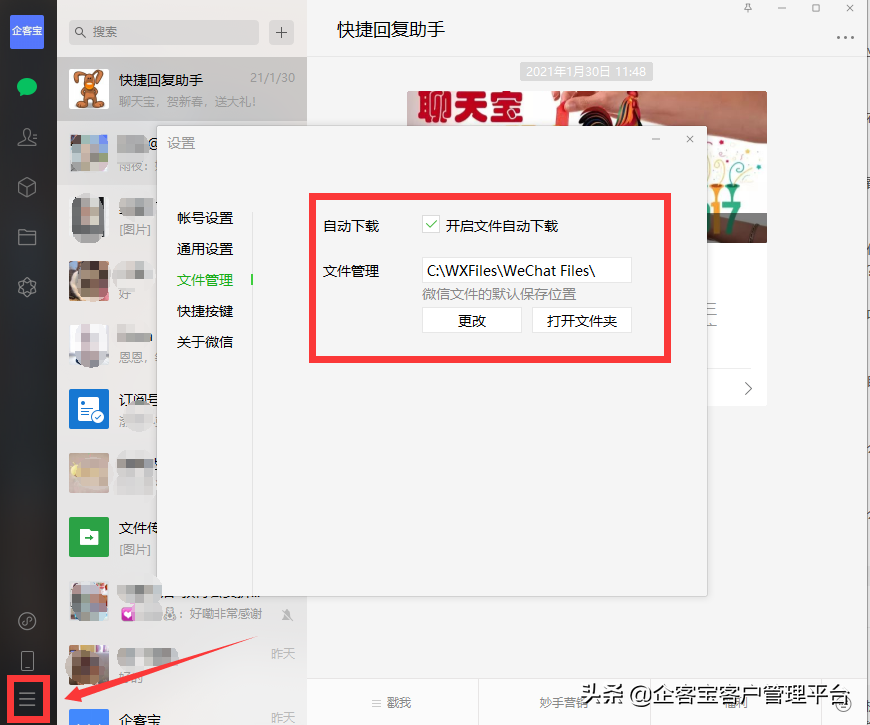Select 关于微信 in settings menu

(x=205, y=342)
